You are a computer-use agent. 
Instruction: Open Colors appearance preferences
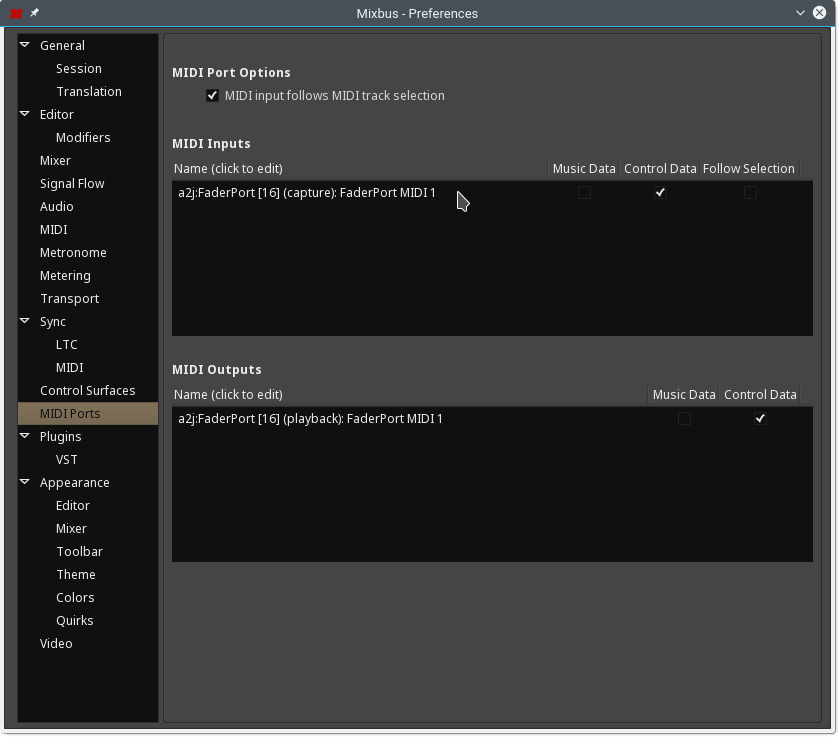tap(75, 598)
